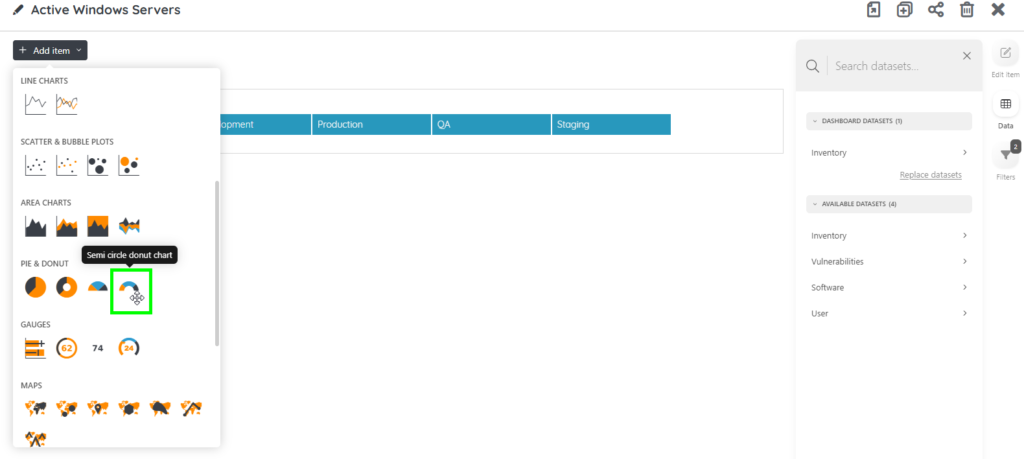Collapse the Available Datasets section
Image resolution: width=1024 pixels, height=459 pixels.
pyautogui.click(x=889, y=204)
